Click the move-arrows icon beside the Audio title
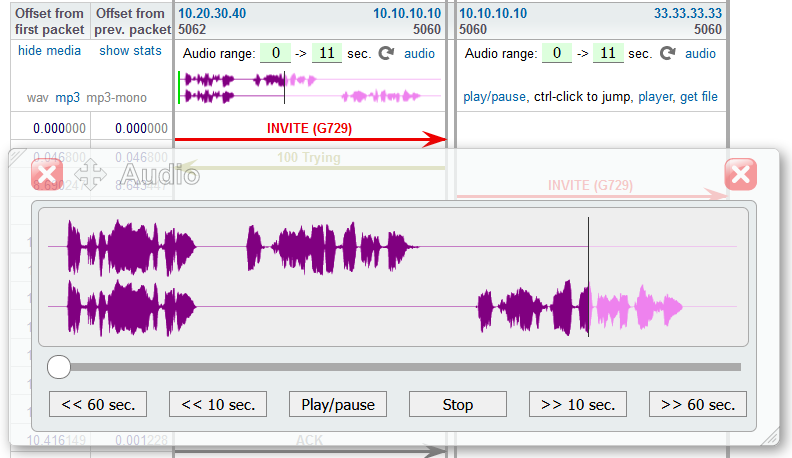This screenshot has height=458, width=792. coord(91,175)
